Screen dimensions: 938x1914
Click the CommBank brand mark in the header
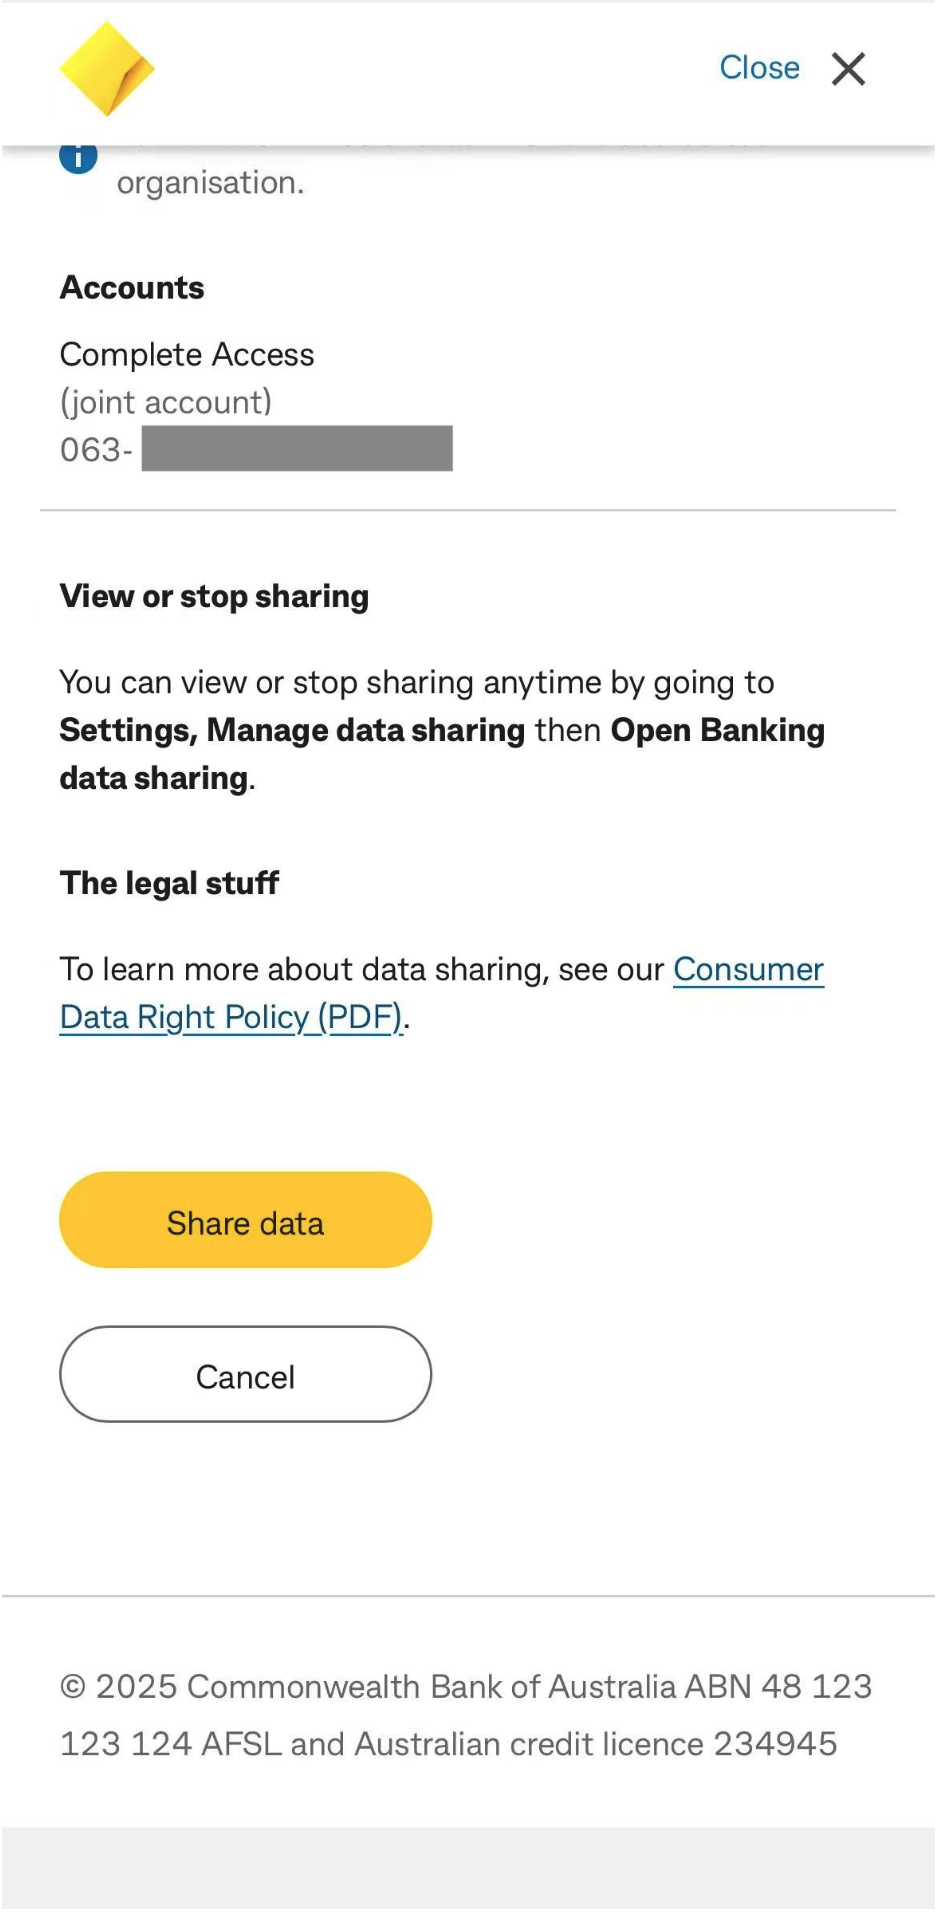[107, 68]
